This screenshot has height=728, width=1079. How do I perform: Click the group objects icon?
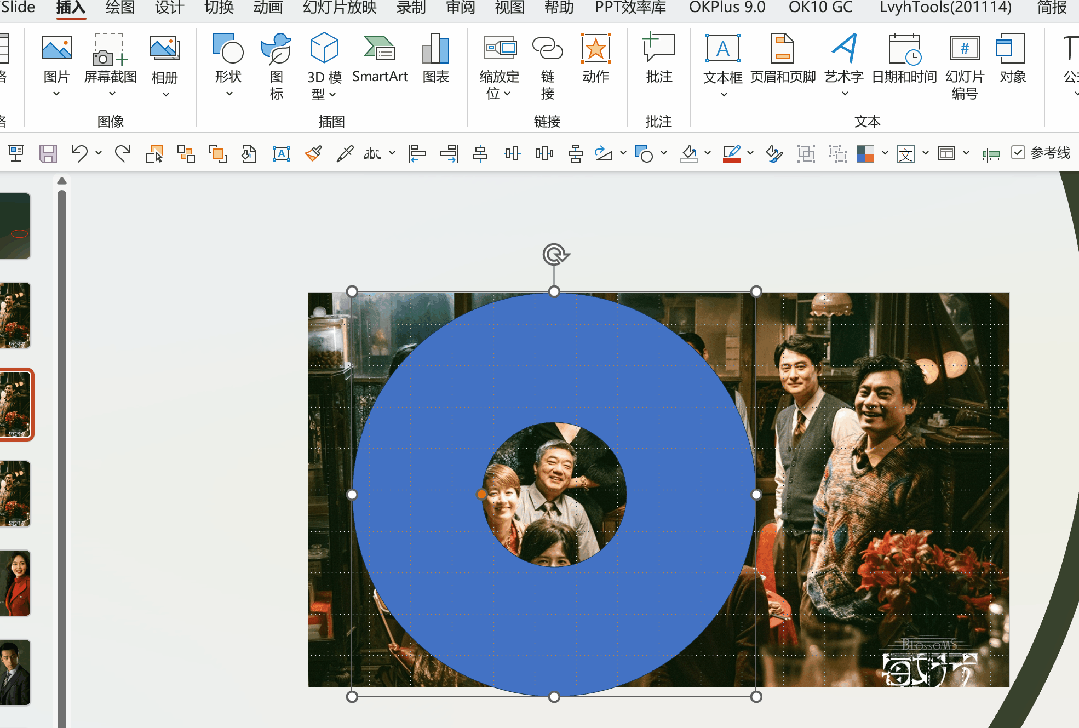(806, 153)
